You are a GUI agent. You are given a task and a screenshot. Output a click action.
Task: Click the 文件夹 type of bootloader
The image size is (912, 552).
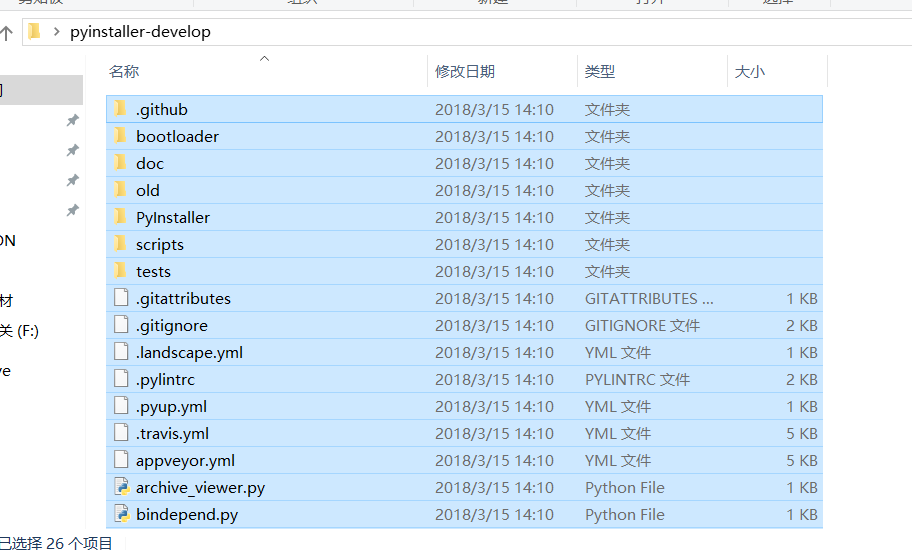(607, 136)
